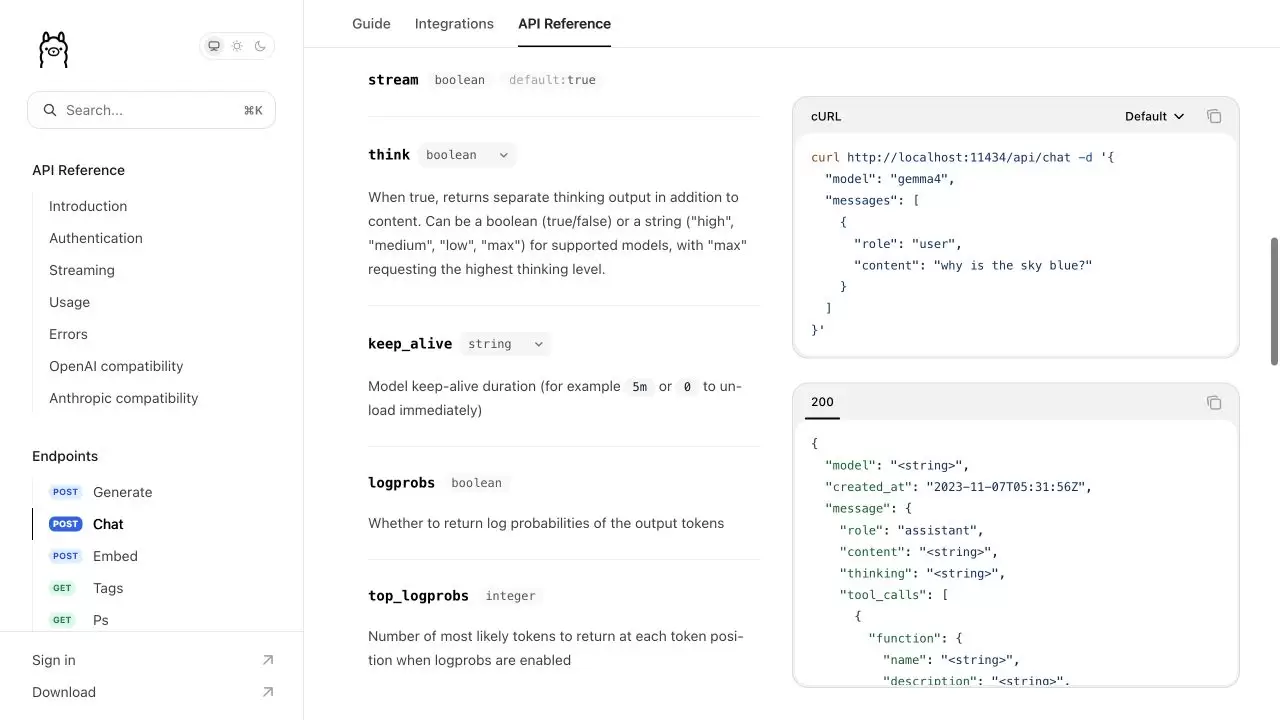Go to the Usage page
1280x720 pixels.
(69, 302)
